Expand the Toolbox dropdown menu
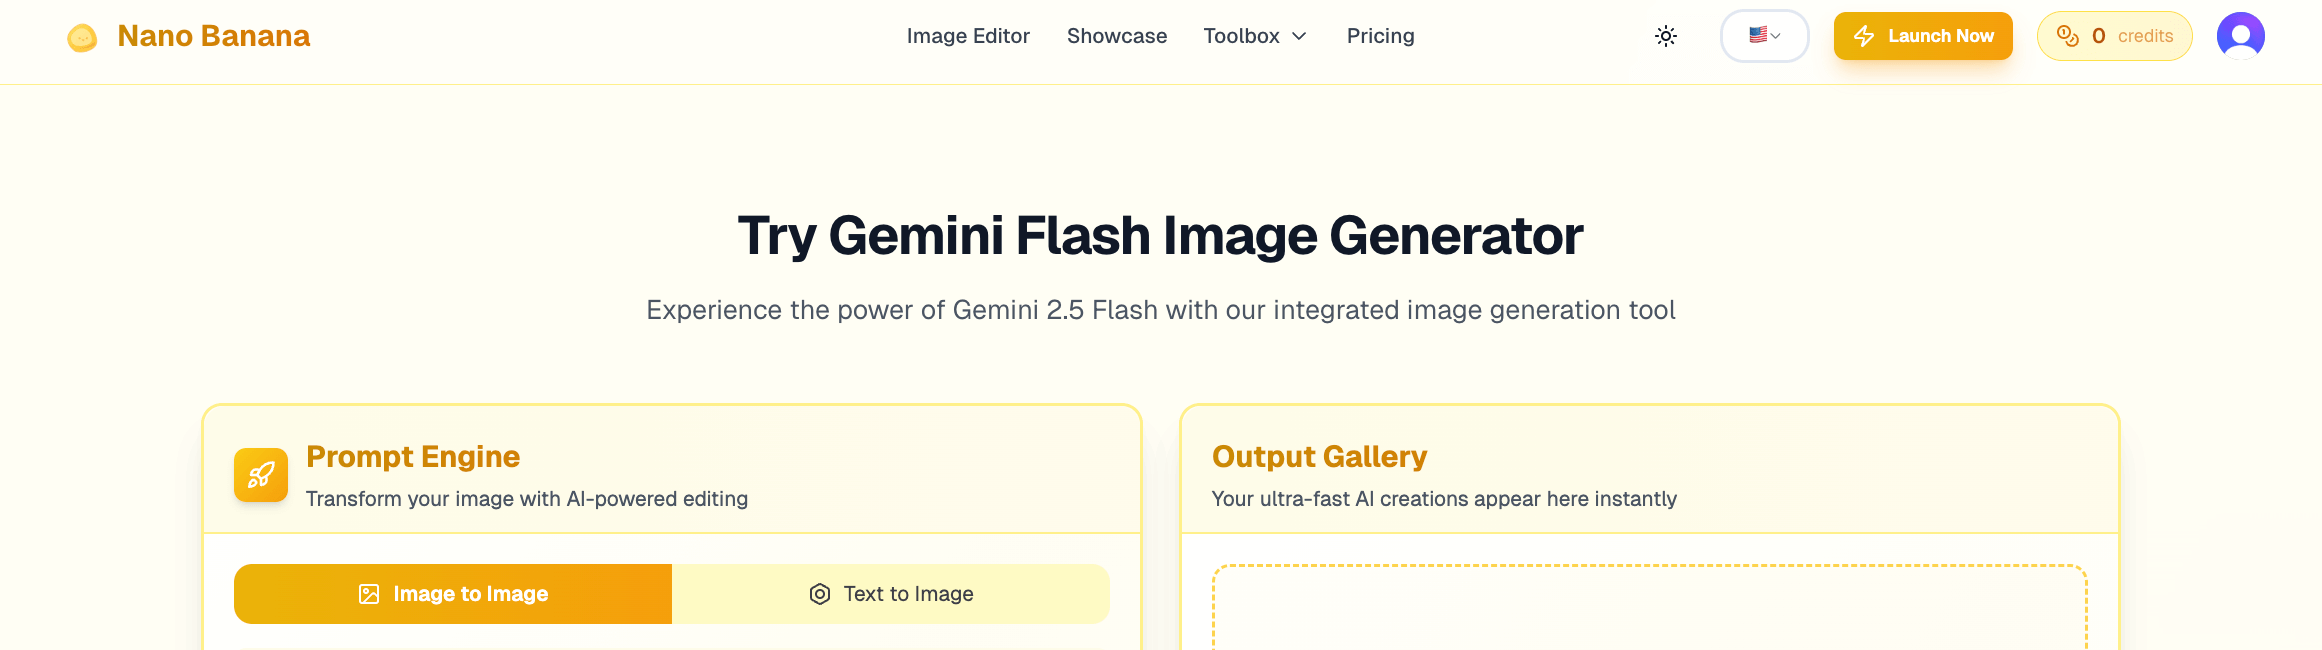 1255,36
